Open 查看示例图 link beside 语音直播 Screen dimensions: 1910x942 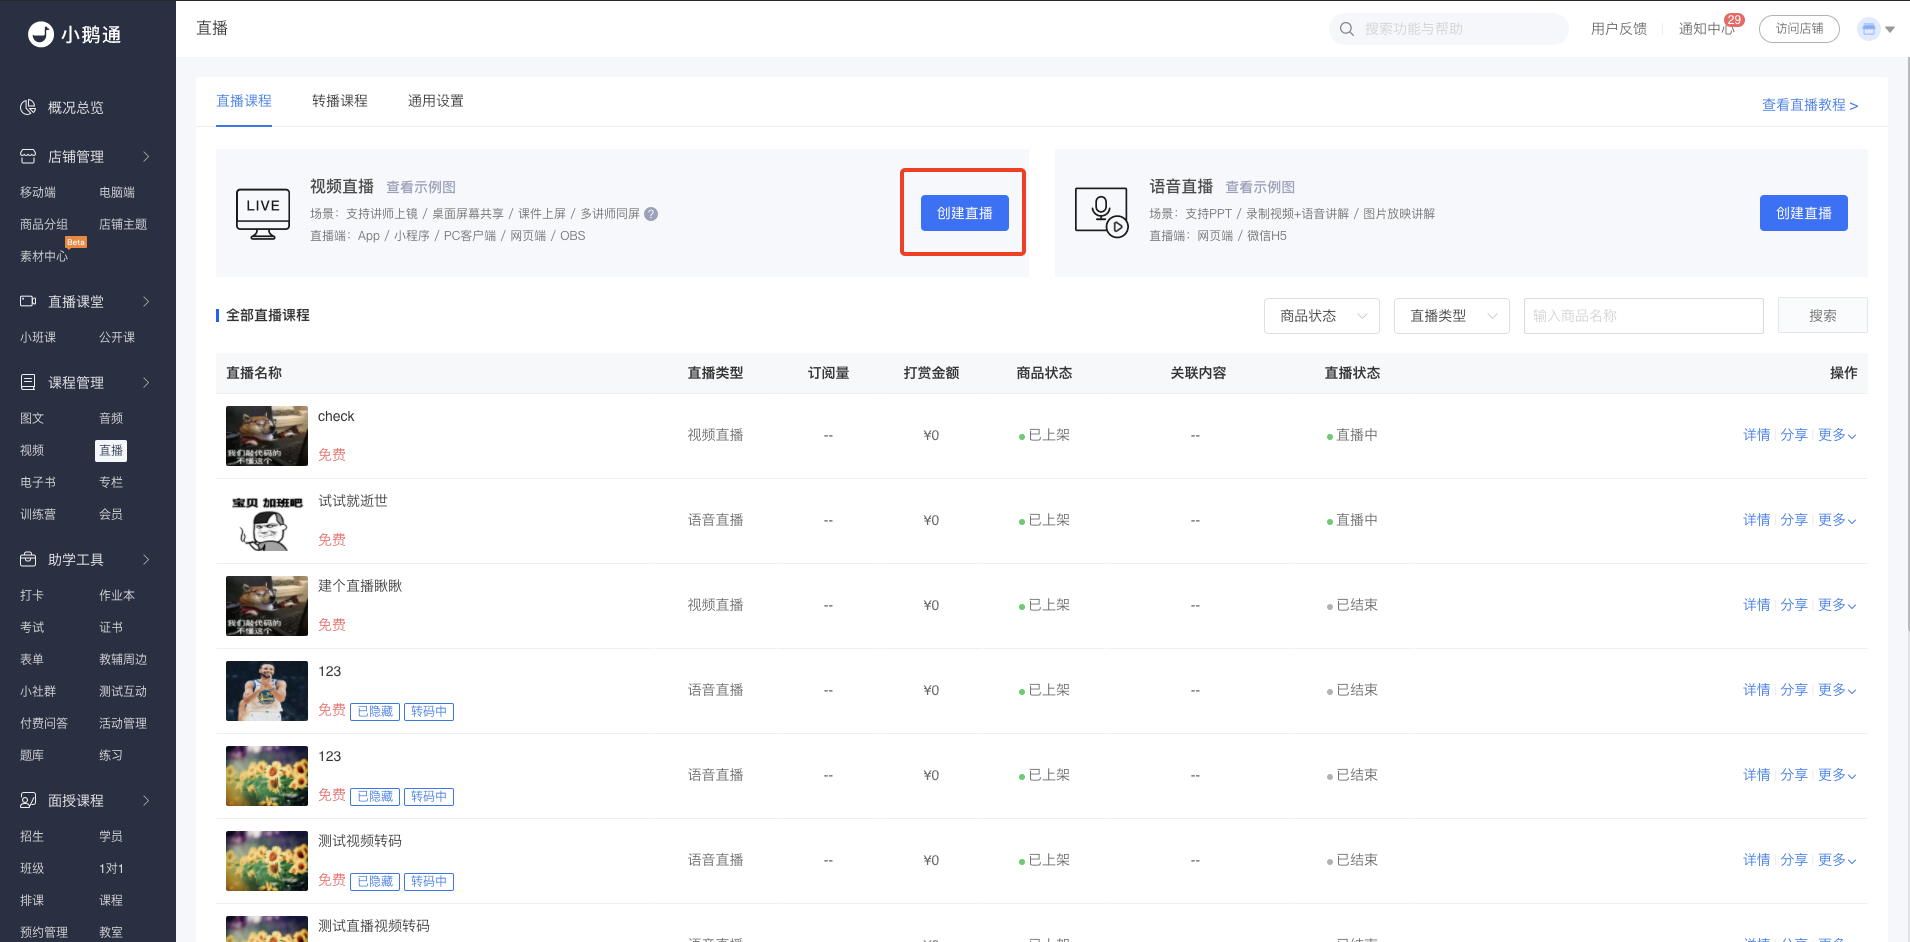pos(1260,187)
